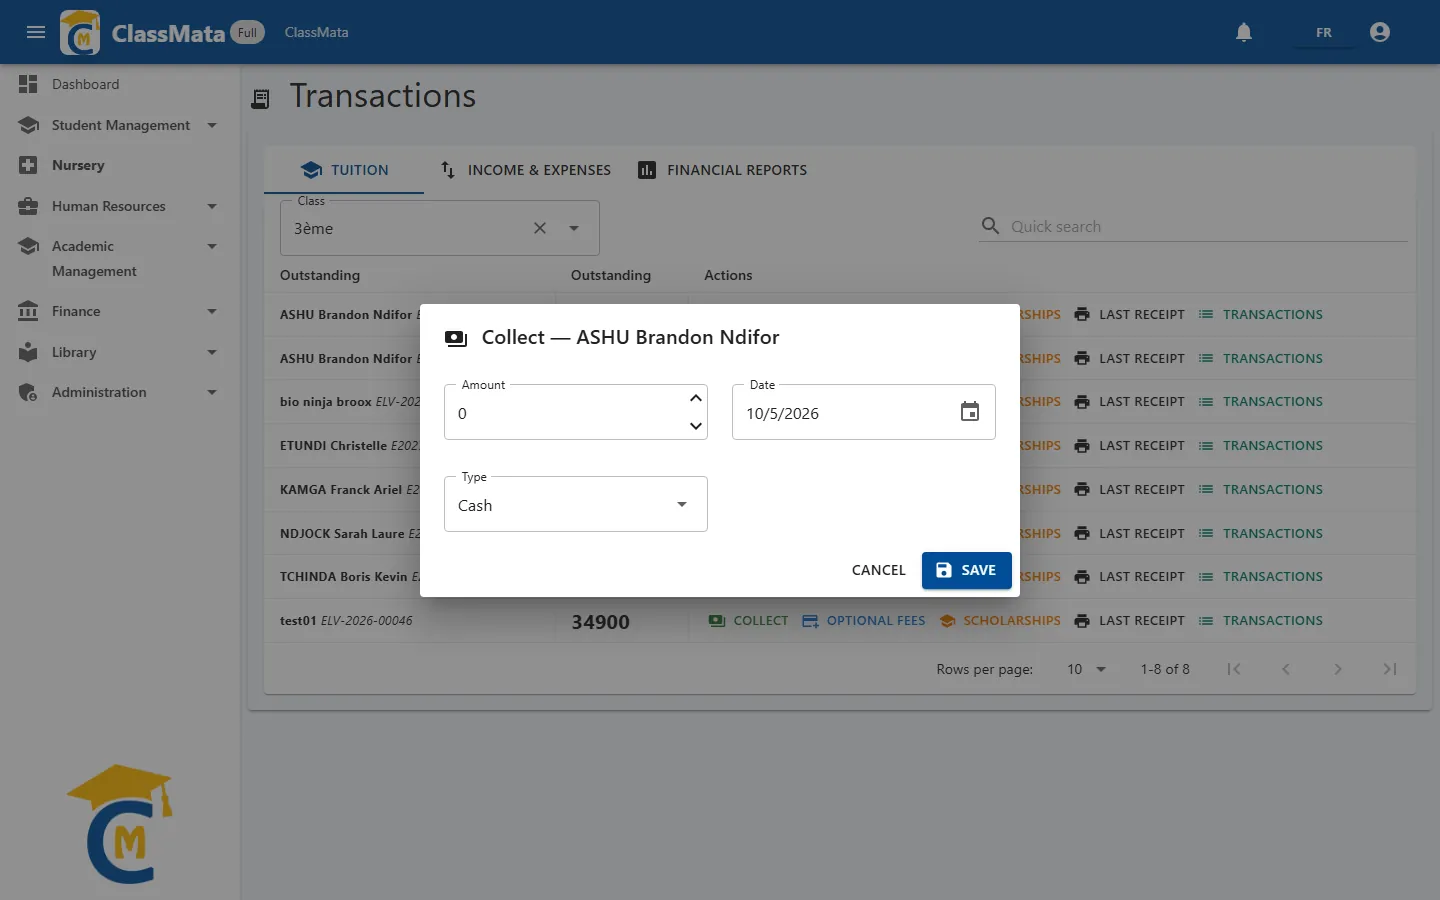The width and height of the screenshot is (1440, 900).
Task: Open the hamburger navigation menu
Action: click(x=36, y=32)
